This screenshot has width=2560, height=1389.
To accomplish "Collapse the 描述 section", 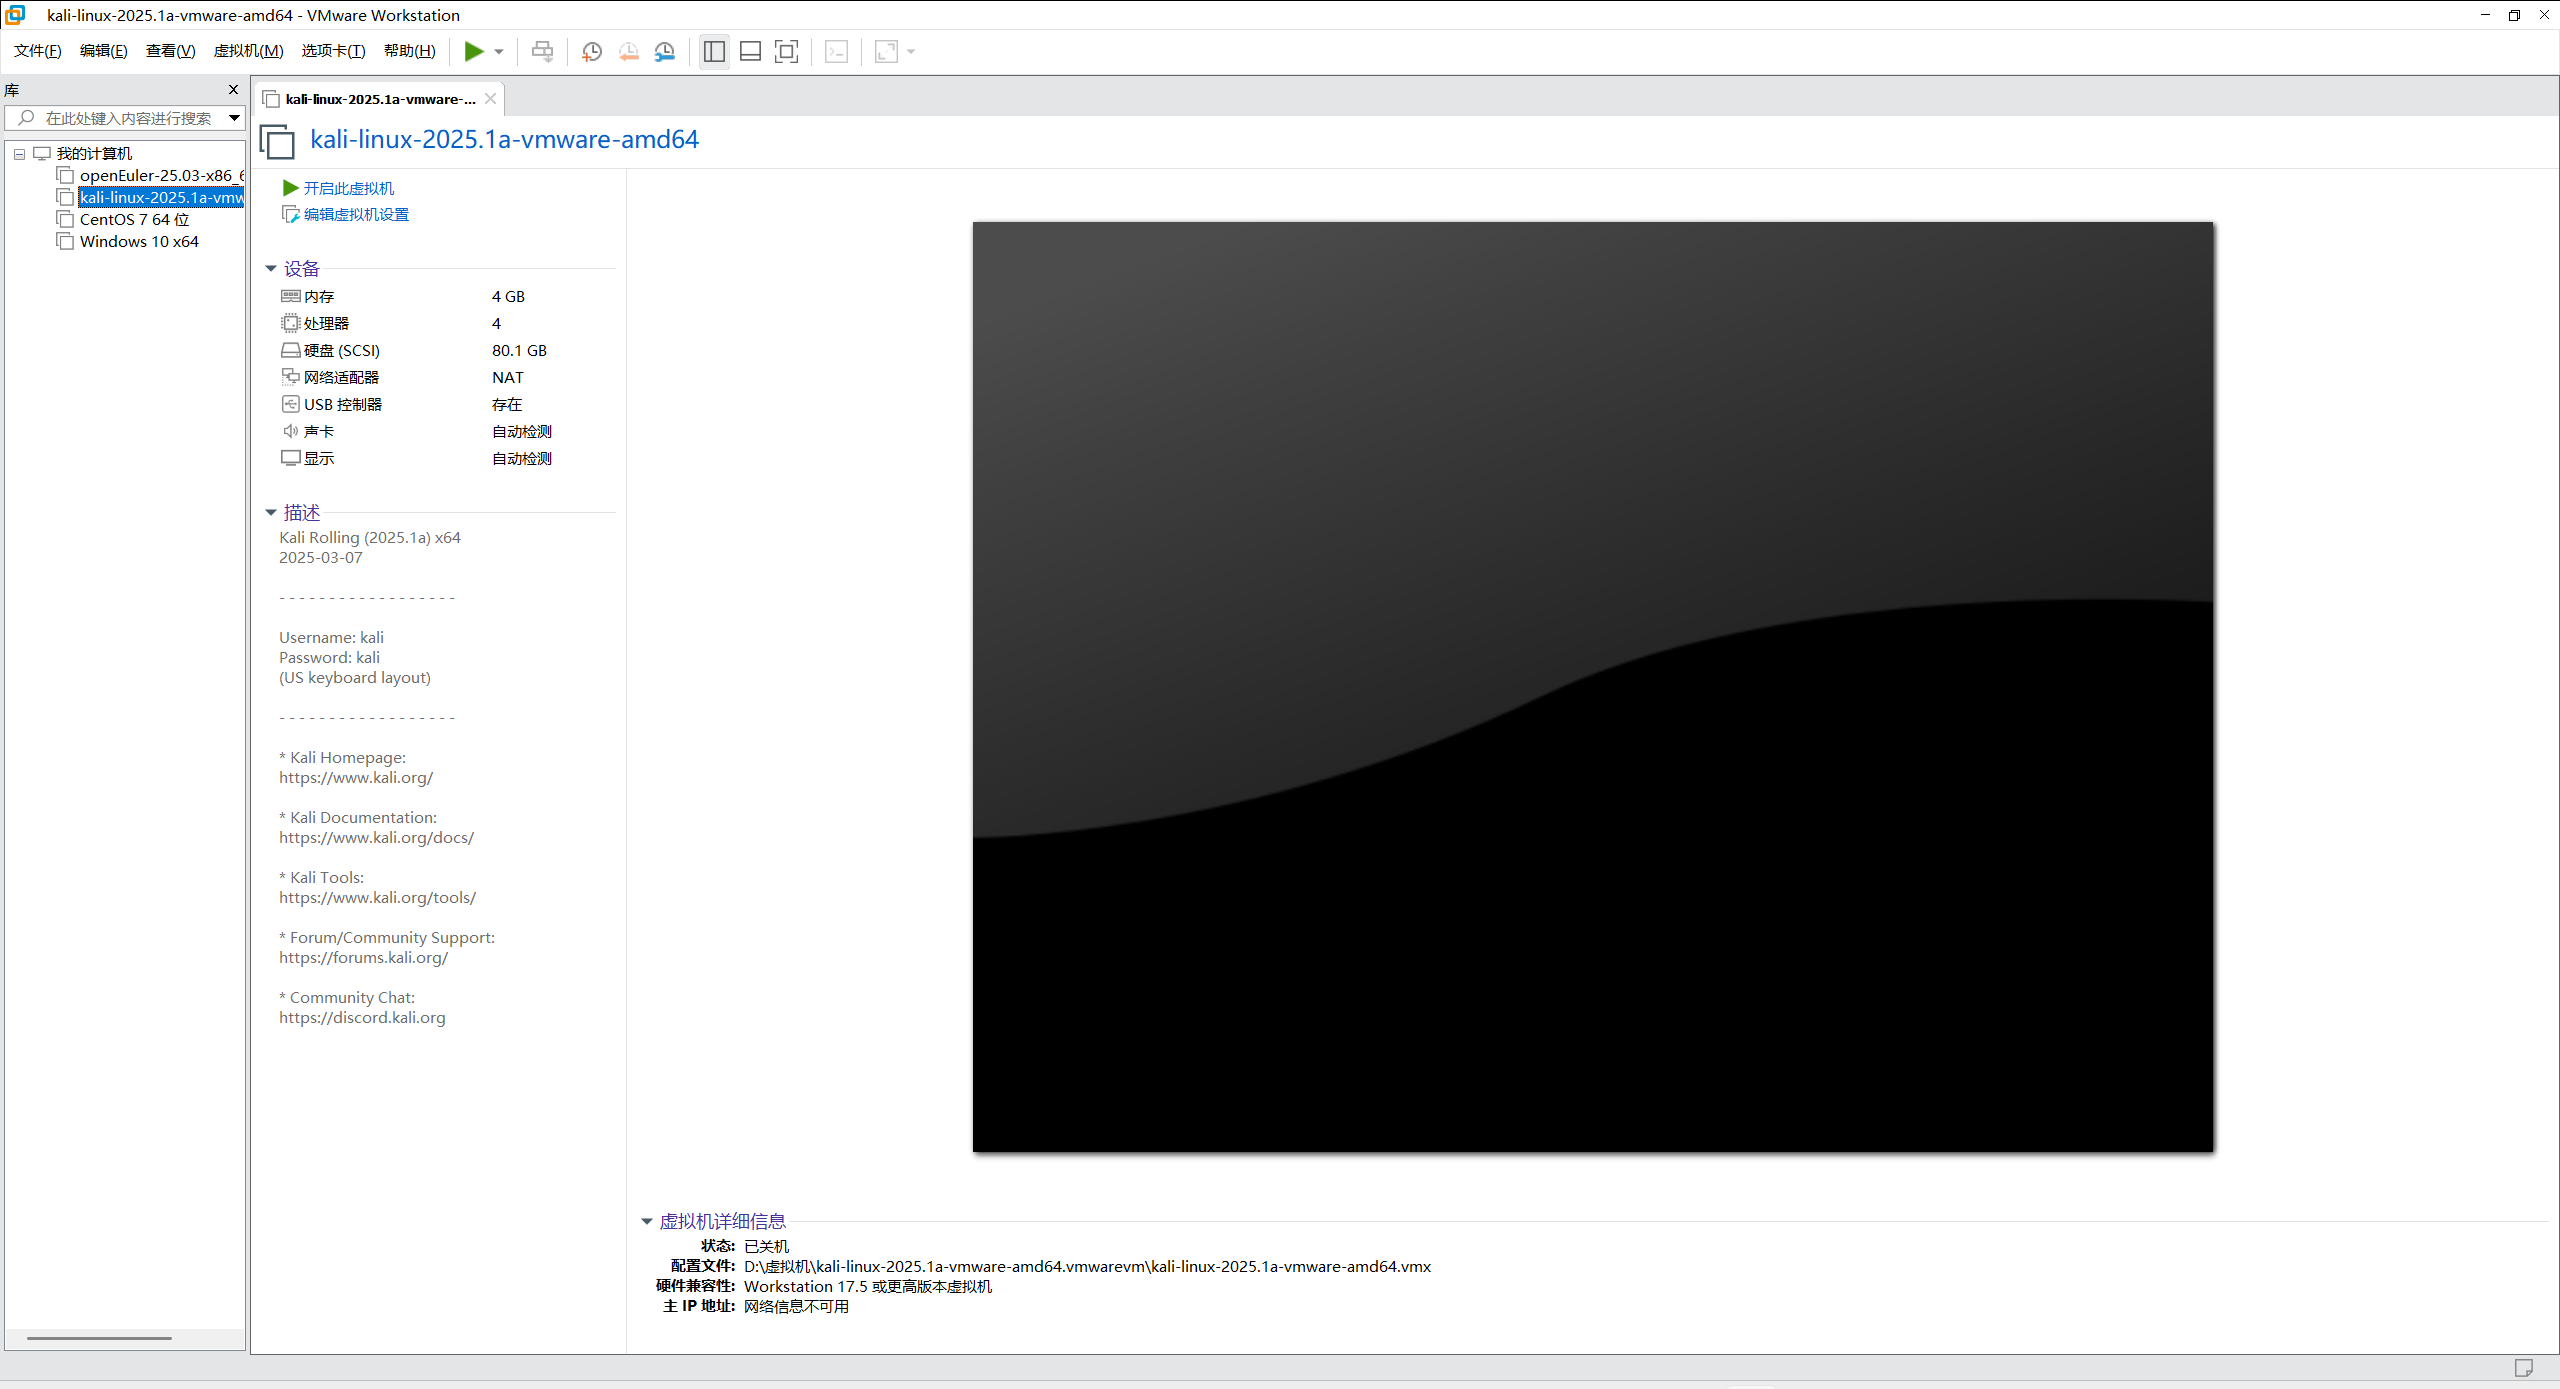I will (271, 513).
